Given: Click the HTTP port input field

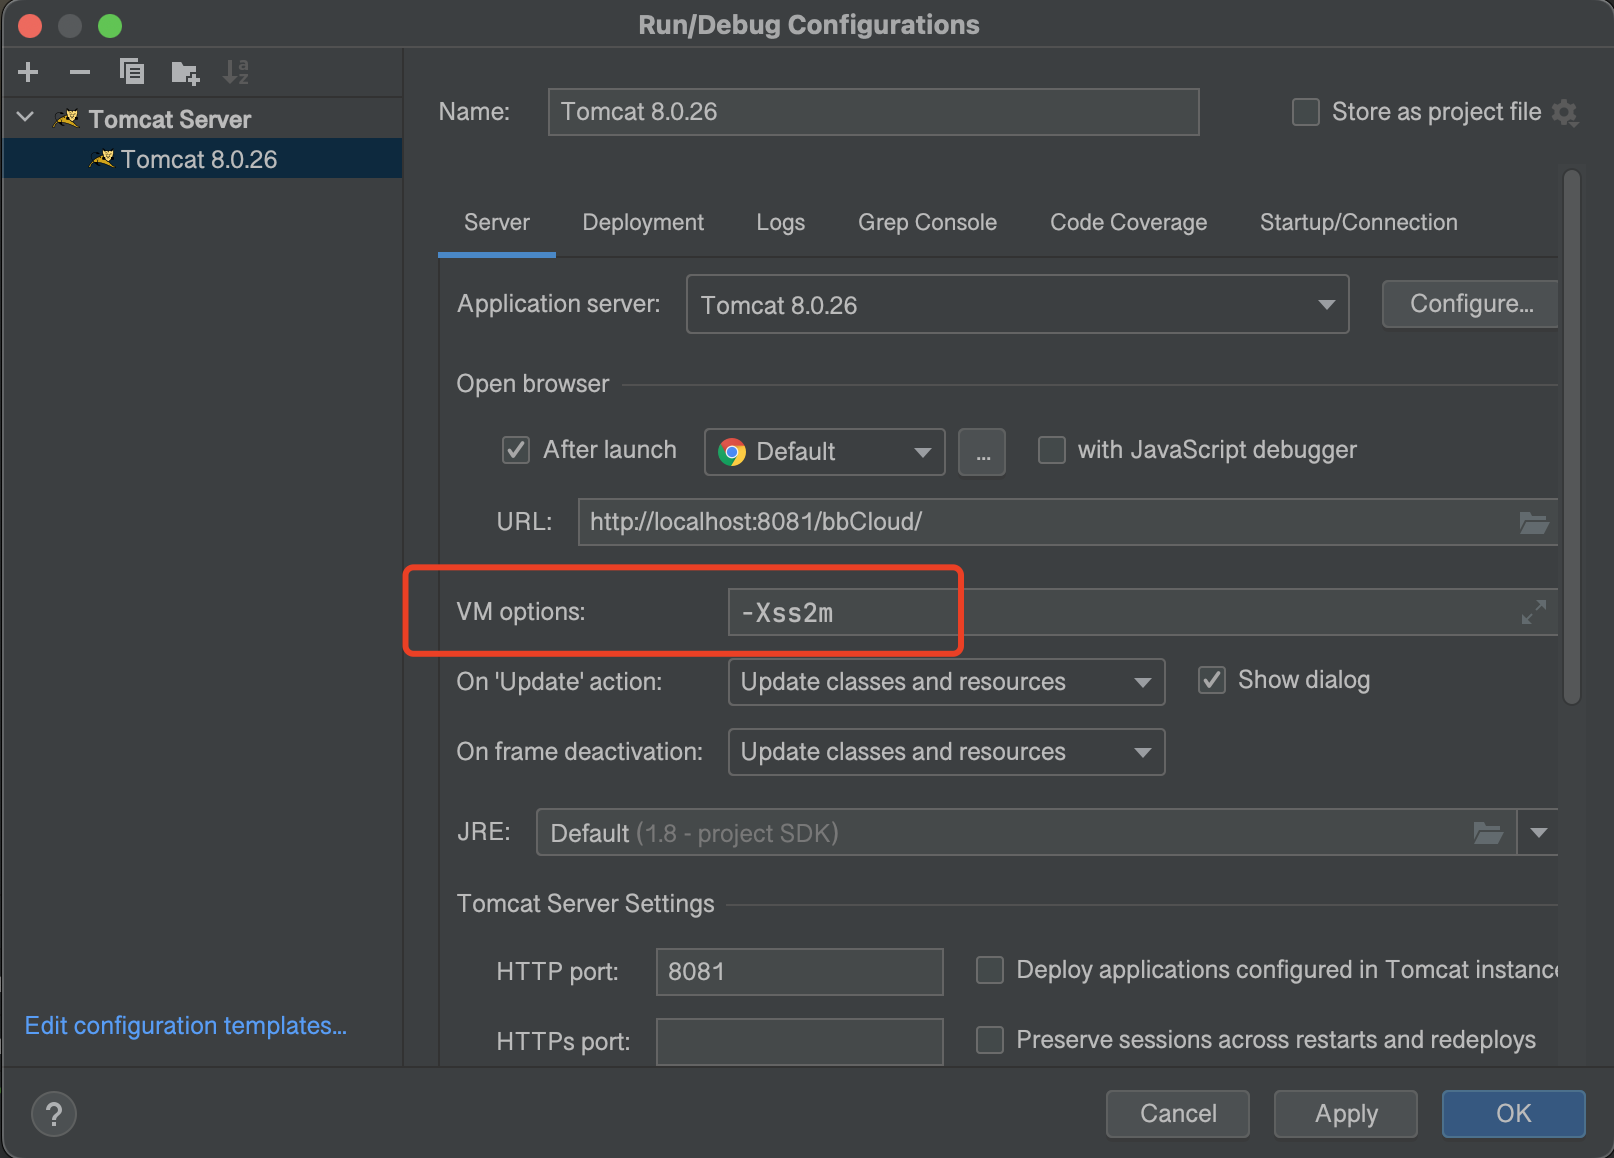Looking at the screenshot, I should tap(798, 971).
